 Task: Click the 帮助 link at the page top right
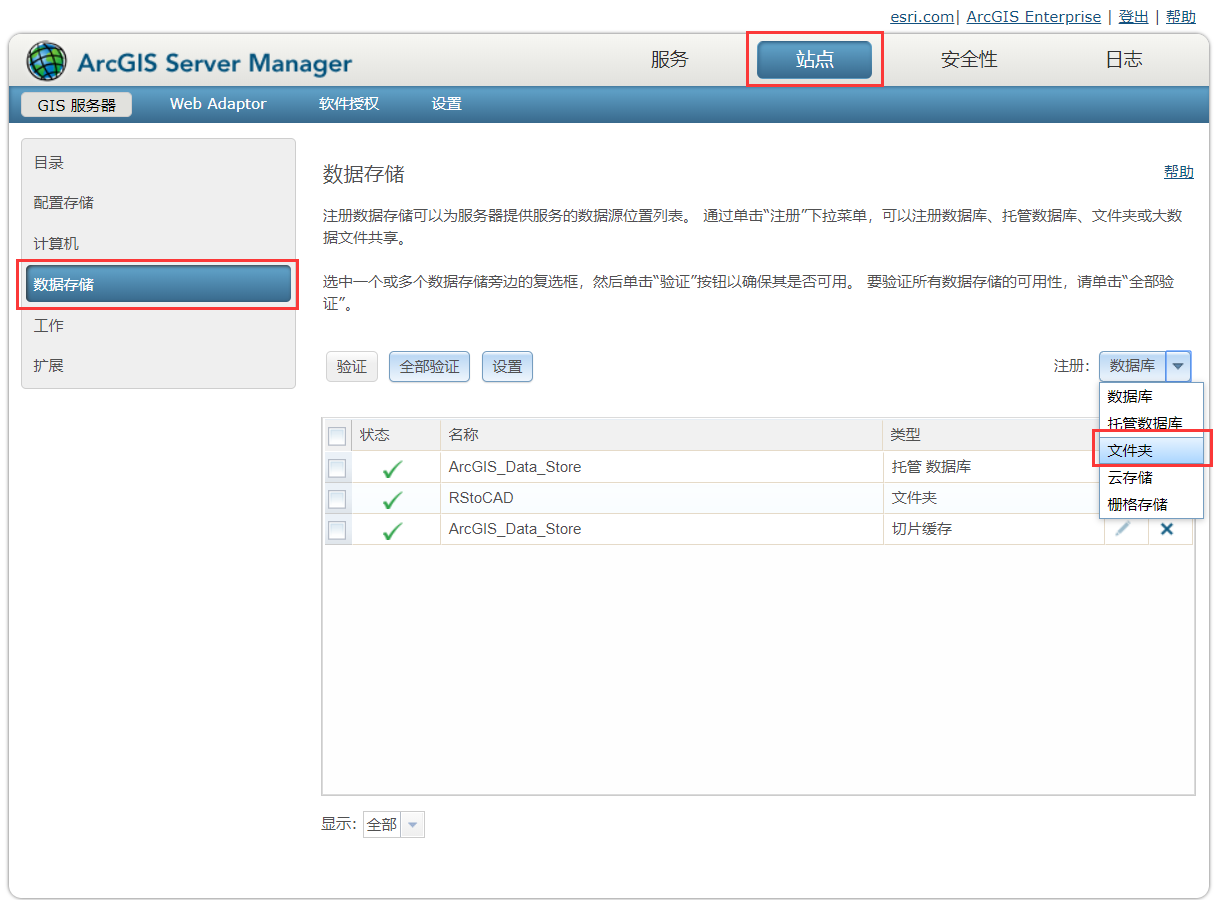(1180, 16)
